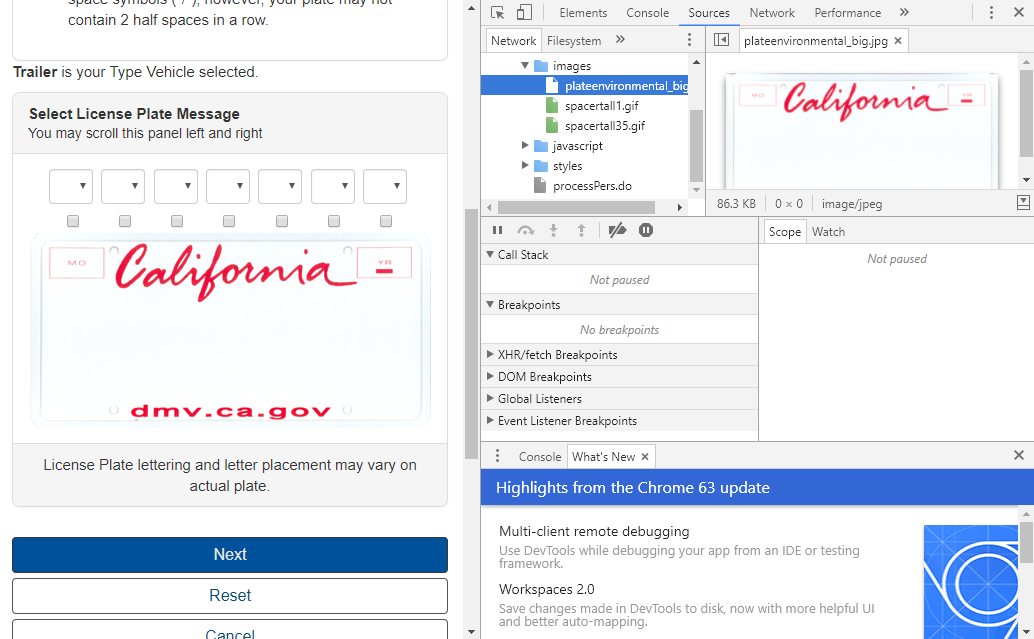Open the first plate character dropdown

click(x=71, y=187)
